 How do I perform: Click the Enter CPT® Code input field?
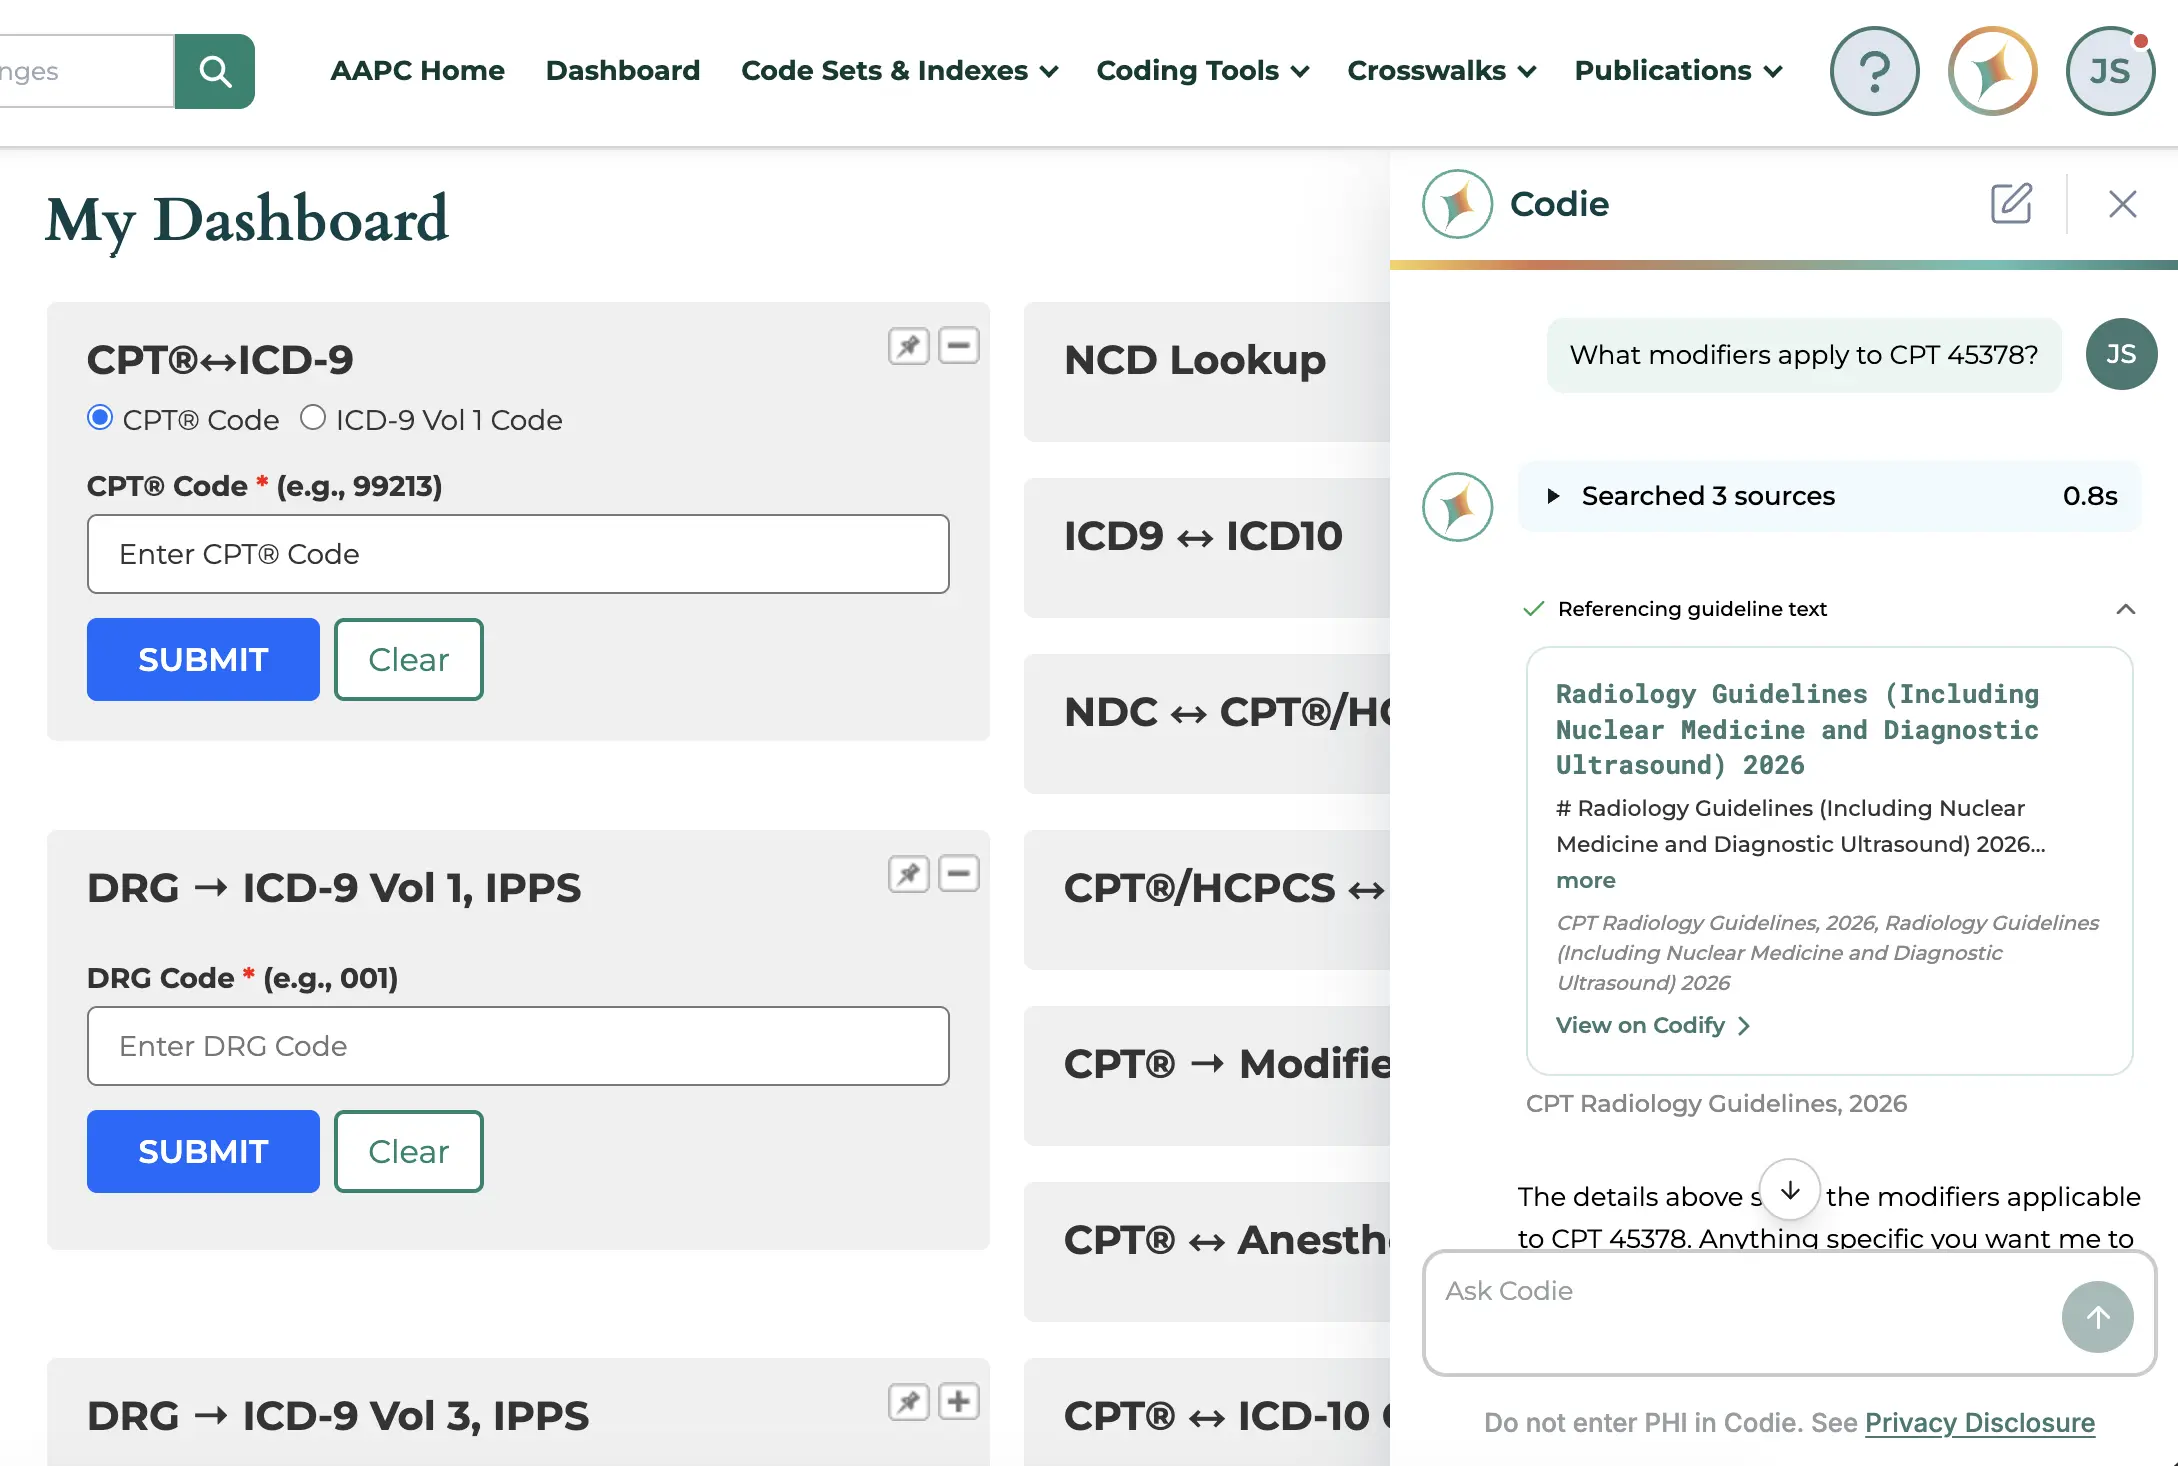[518, 554]
